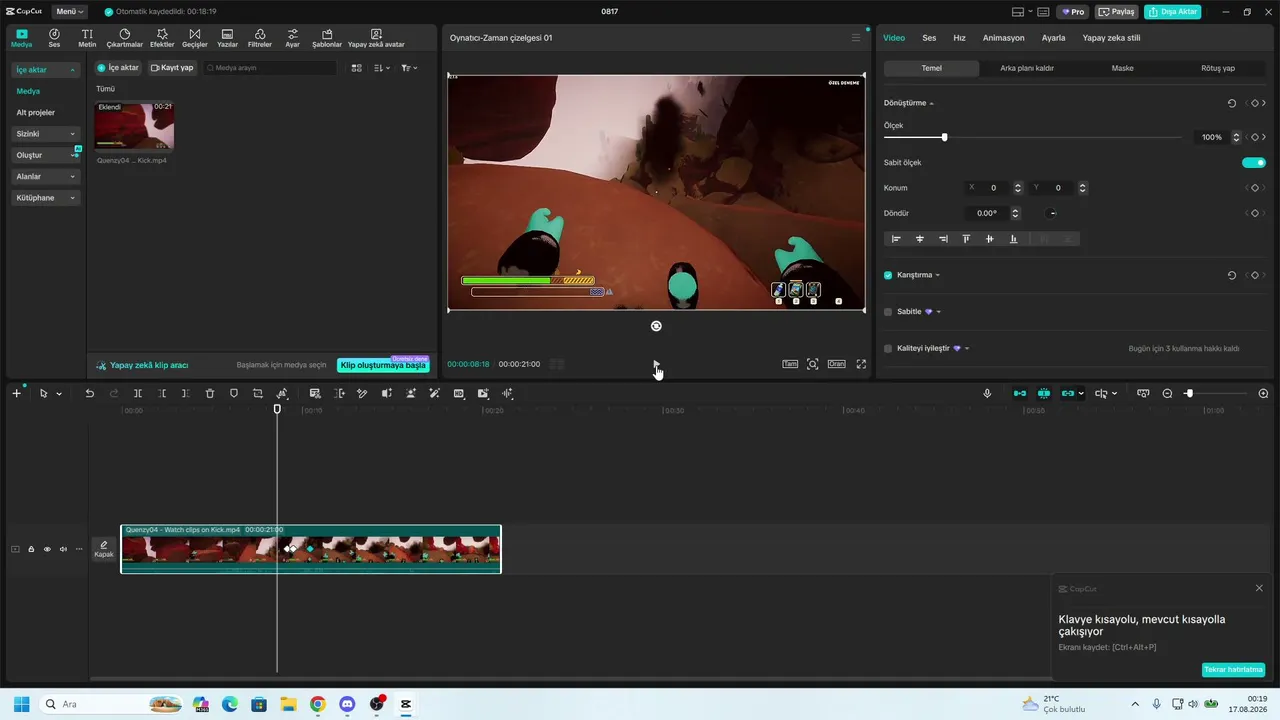Toggle the timeline track lock icon
Screen dimensions: 1280x720
point(31,549)
